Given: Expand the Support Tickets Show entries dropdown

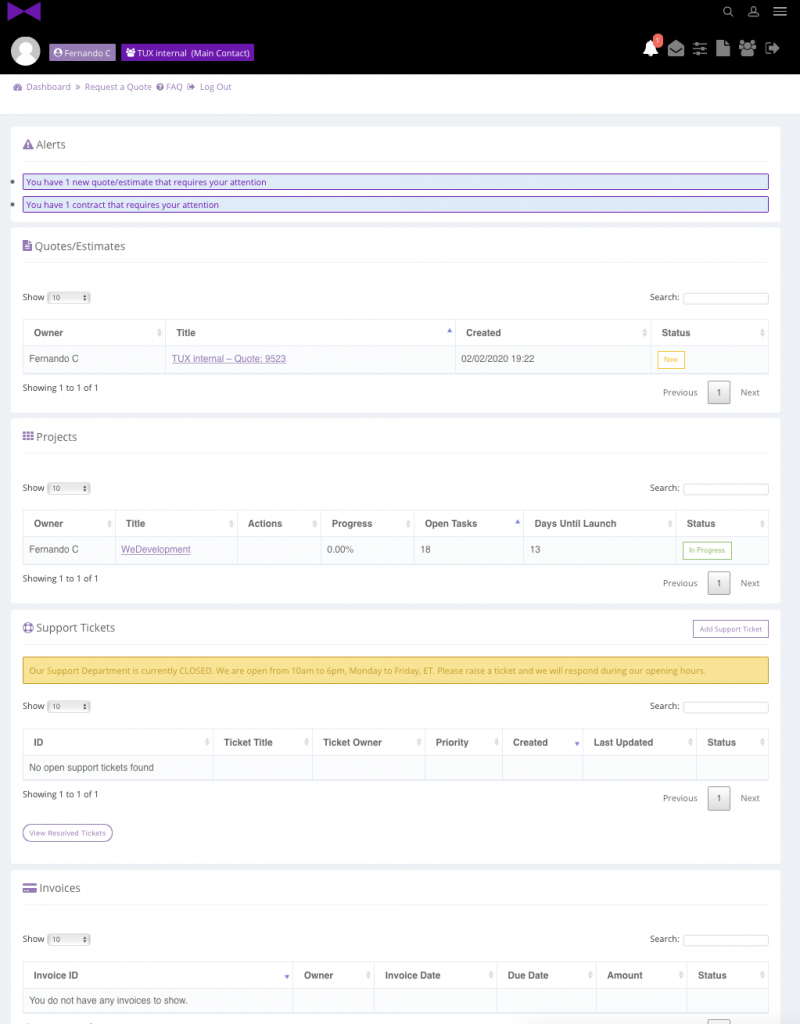Looking at the screenshot, I should click(x=69, y=706).
